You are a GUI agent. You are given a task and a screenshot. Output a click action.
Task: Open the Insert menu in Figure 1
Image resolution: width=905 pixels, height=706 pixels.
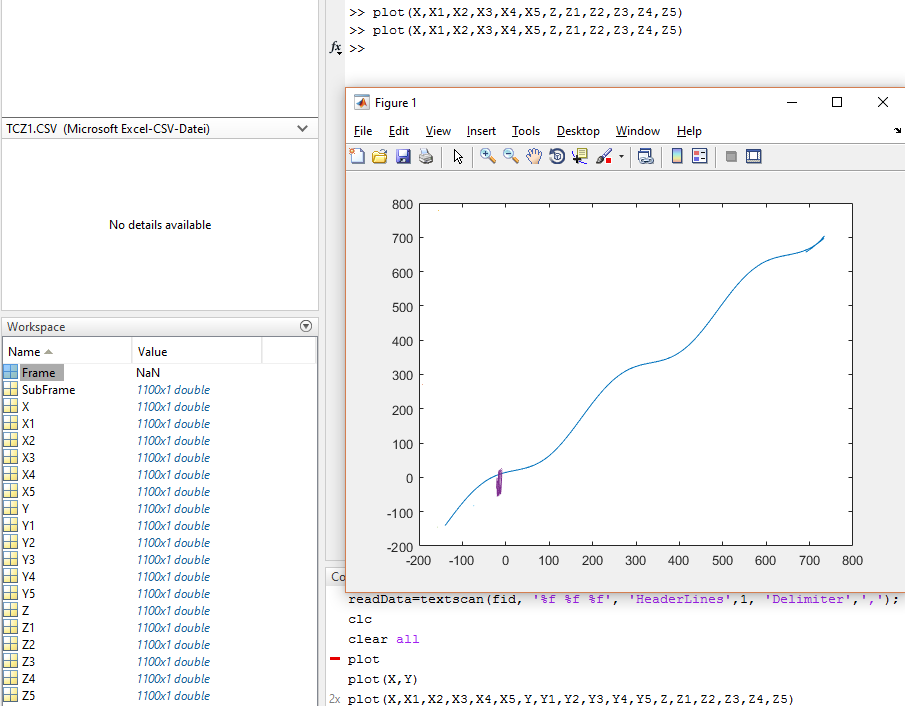pos(481,131)
